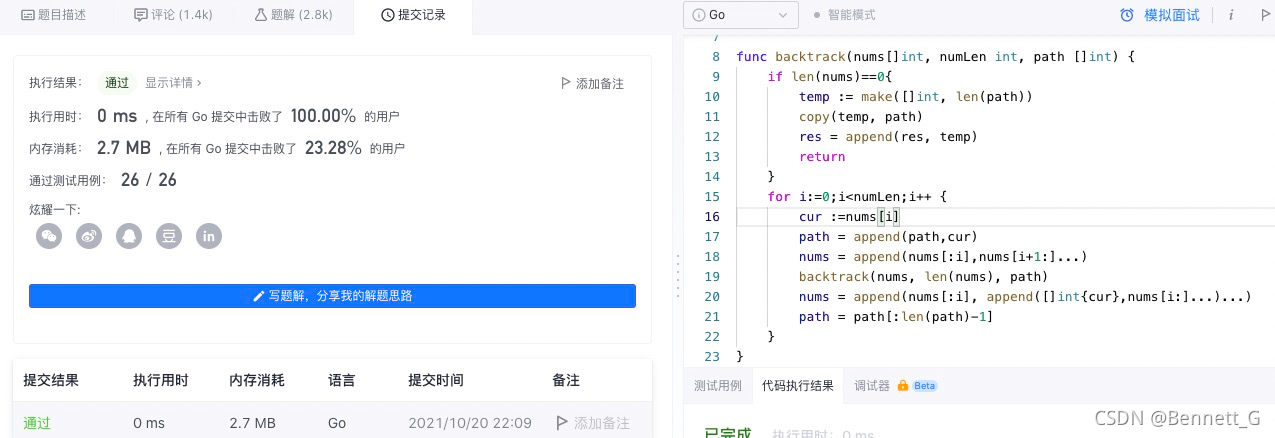
Task: Expand 显示详情 details
Action: click(173, 83)
